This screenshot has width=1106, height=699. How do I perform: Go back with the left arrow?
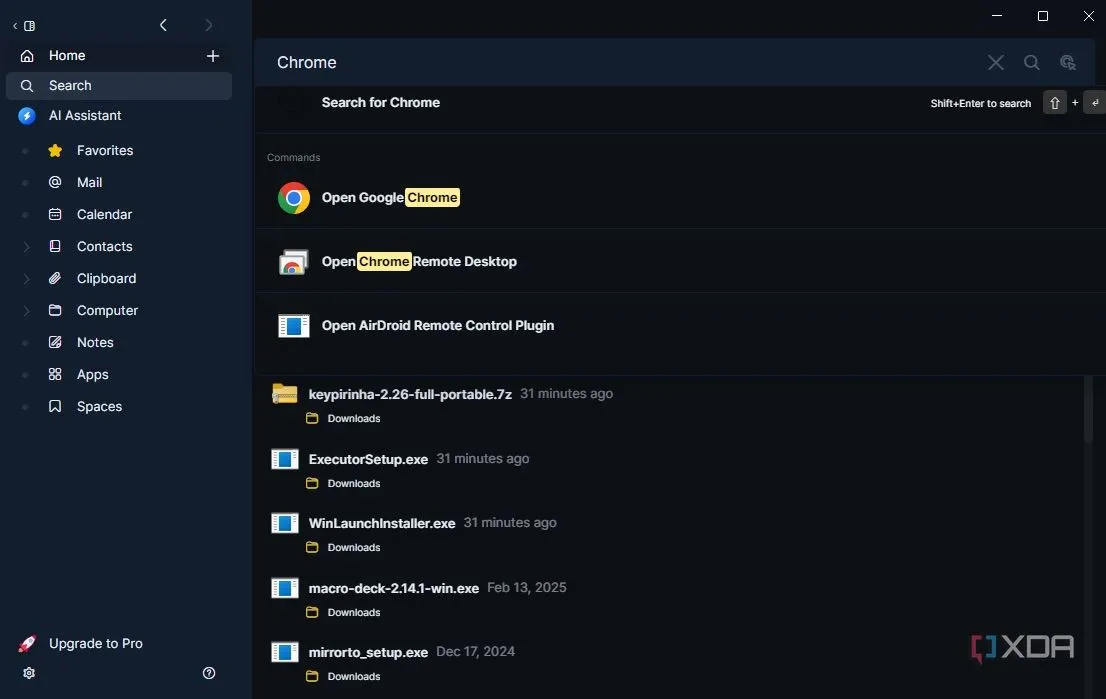point(163,25)
